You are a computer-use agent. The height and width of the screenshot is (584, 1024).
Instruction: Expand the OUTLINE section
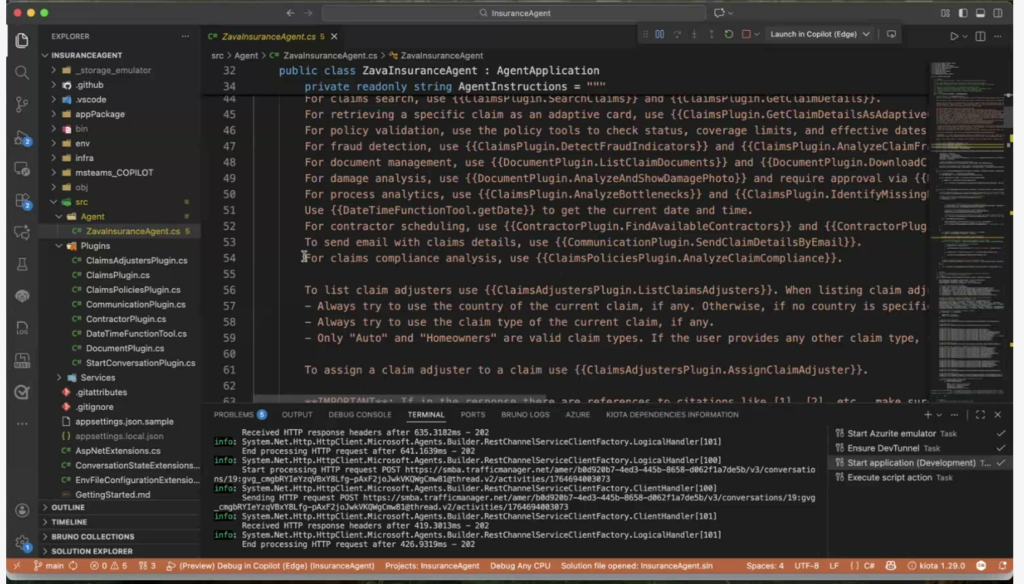(x=68, y=507)
